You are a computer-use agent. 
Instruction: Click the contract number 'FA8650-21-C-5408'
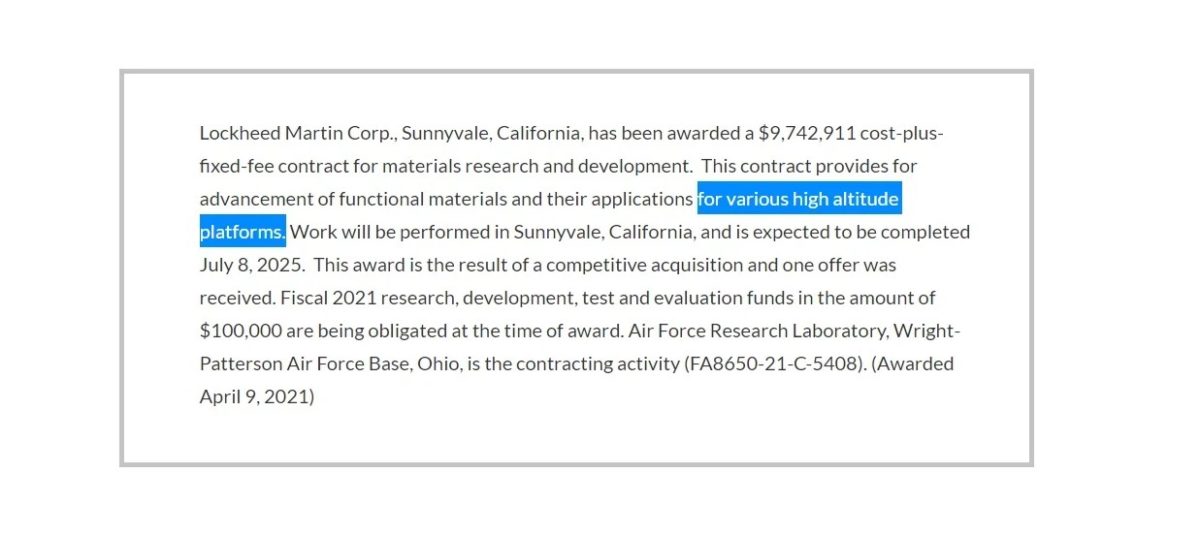(774, 364)
